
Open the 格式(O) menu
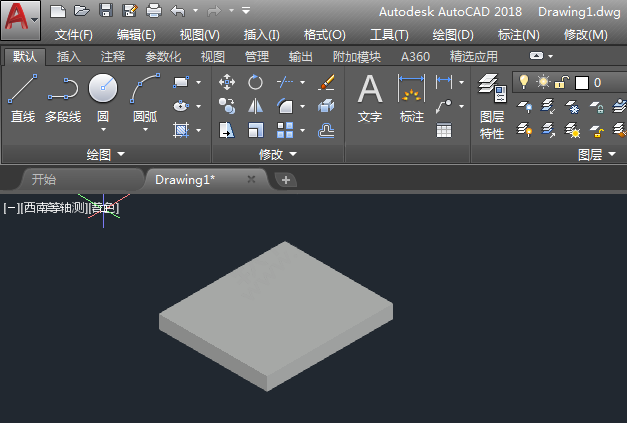[324, 35]
